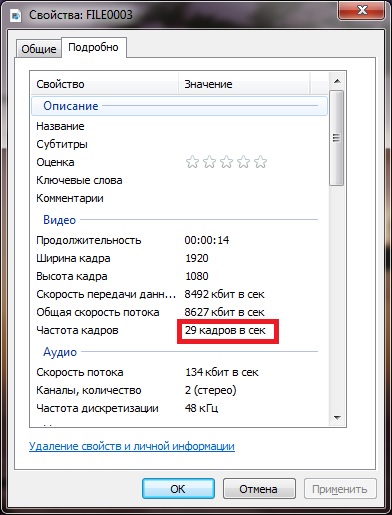
Task: Click the value 2 (стерео)
Action: point(211,390)
